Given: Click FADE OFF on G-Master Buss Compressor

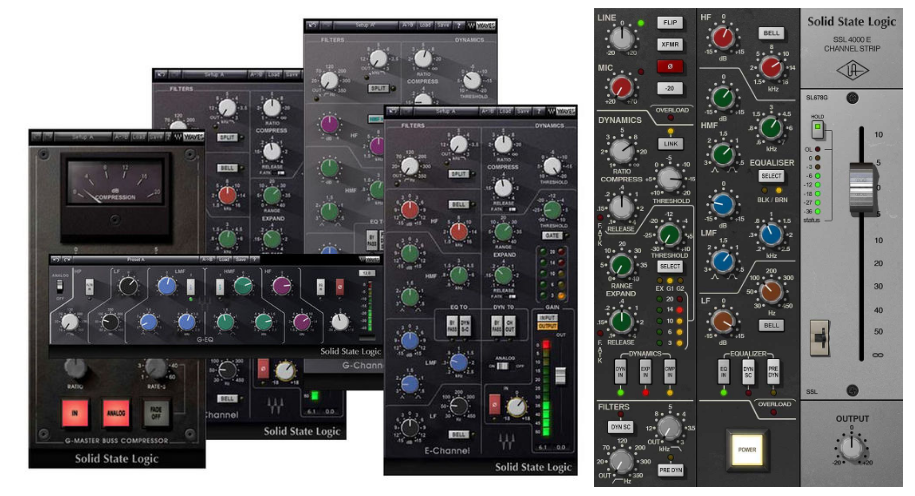Looking at the screenshot, I should 156,413.
